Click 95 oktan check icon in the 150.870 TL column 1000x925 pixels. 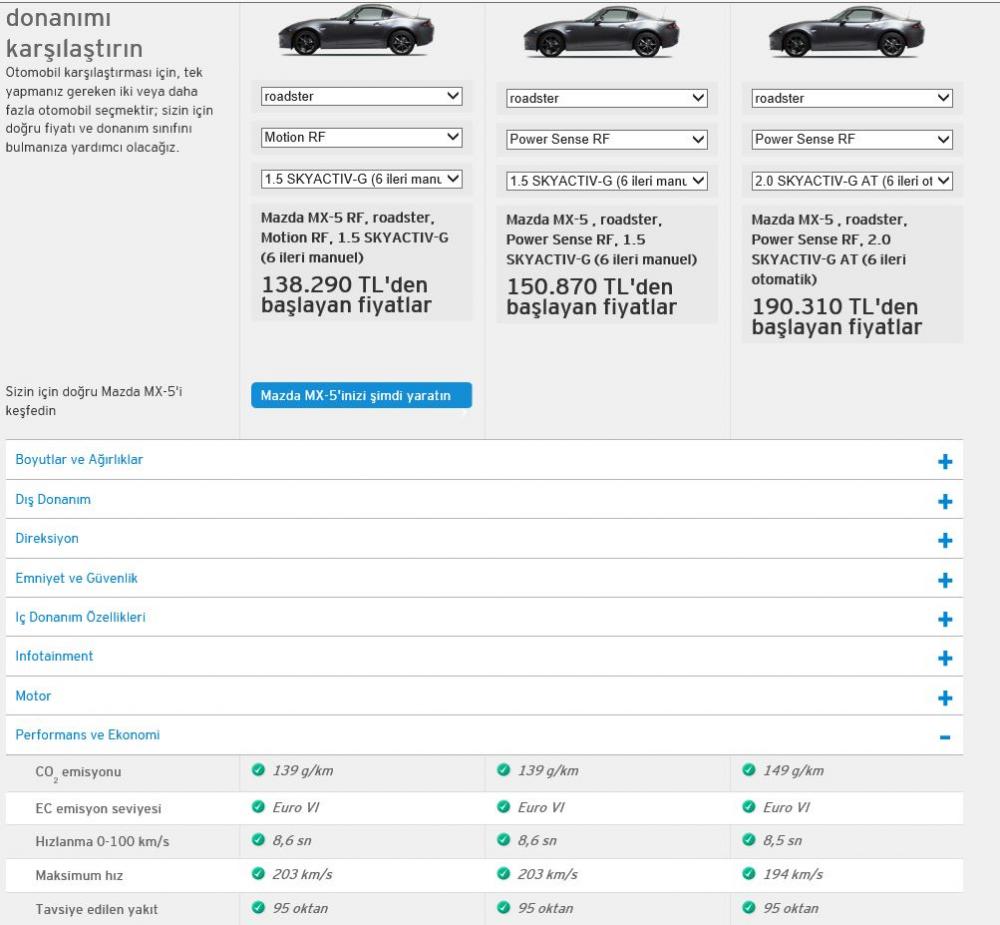[503, 907]
